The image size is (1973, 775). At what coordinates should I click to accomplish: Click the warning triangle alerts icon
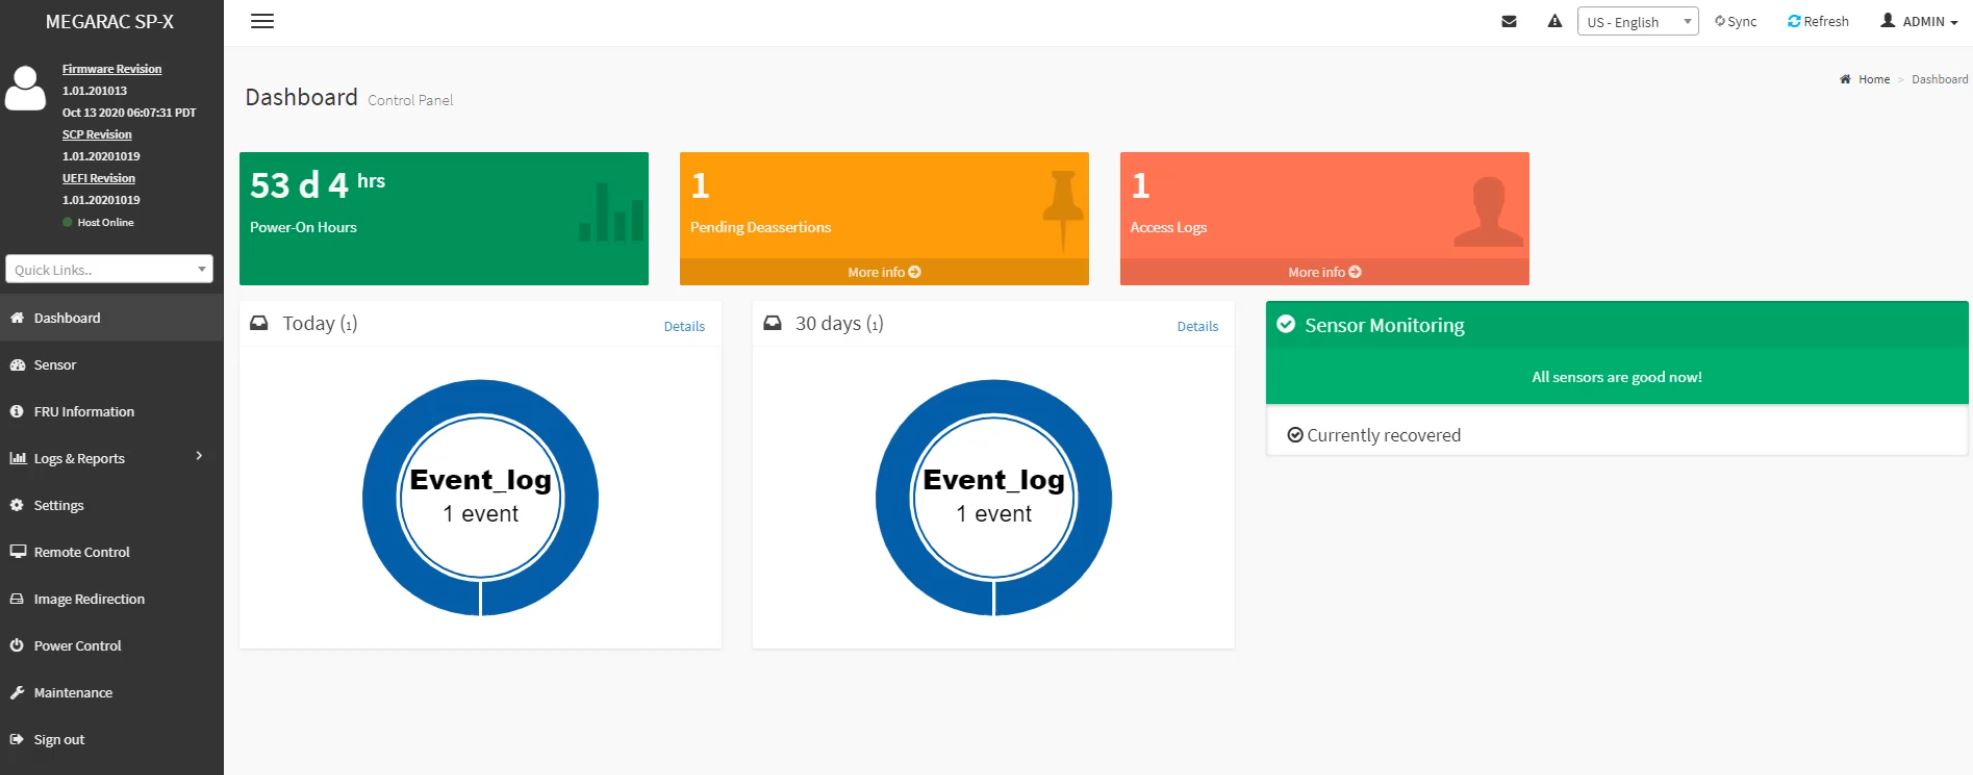tap(1554, 21)
